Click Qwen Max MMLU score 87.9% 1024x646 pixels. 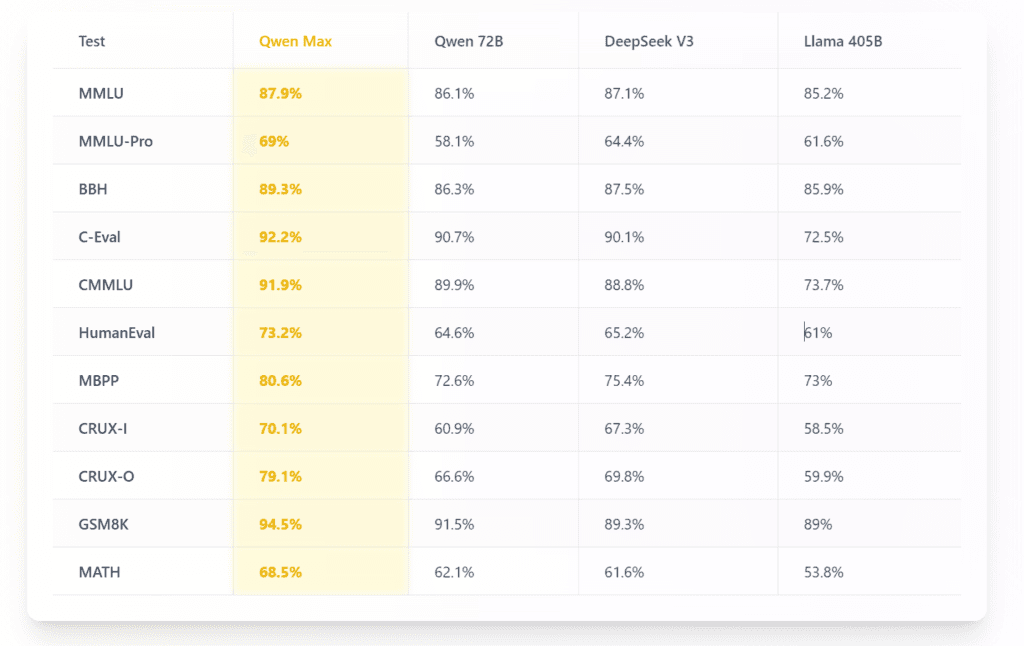click(x=280, y=93)
